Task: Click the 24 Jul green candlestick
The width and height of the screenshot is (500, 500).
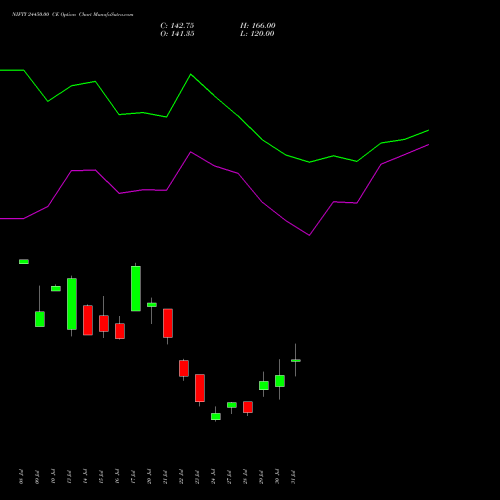Action: coord(216,416)
